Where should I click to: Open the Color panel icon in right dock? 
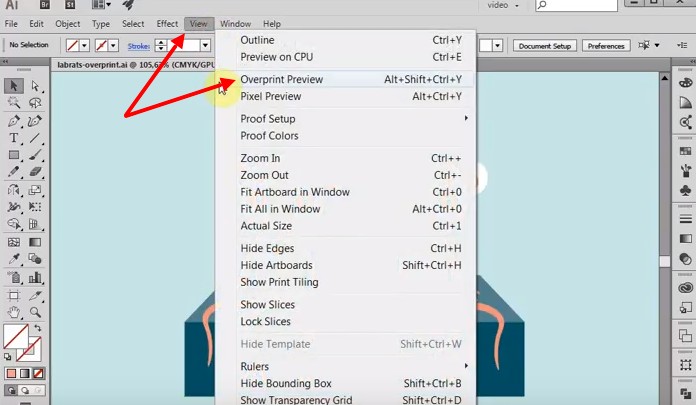(685, 83)
